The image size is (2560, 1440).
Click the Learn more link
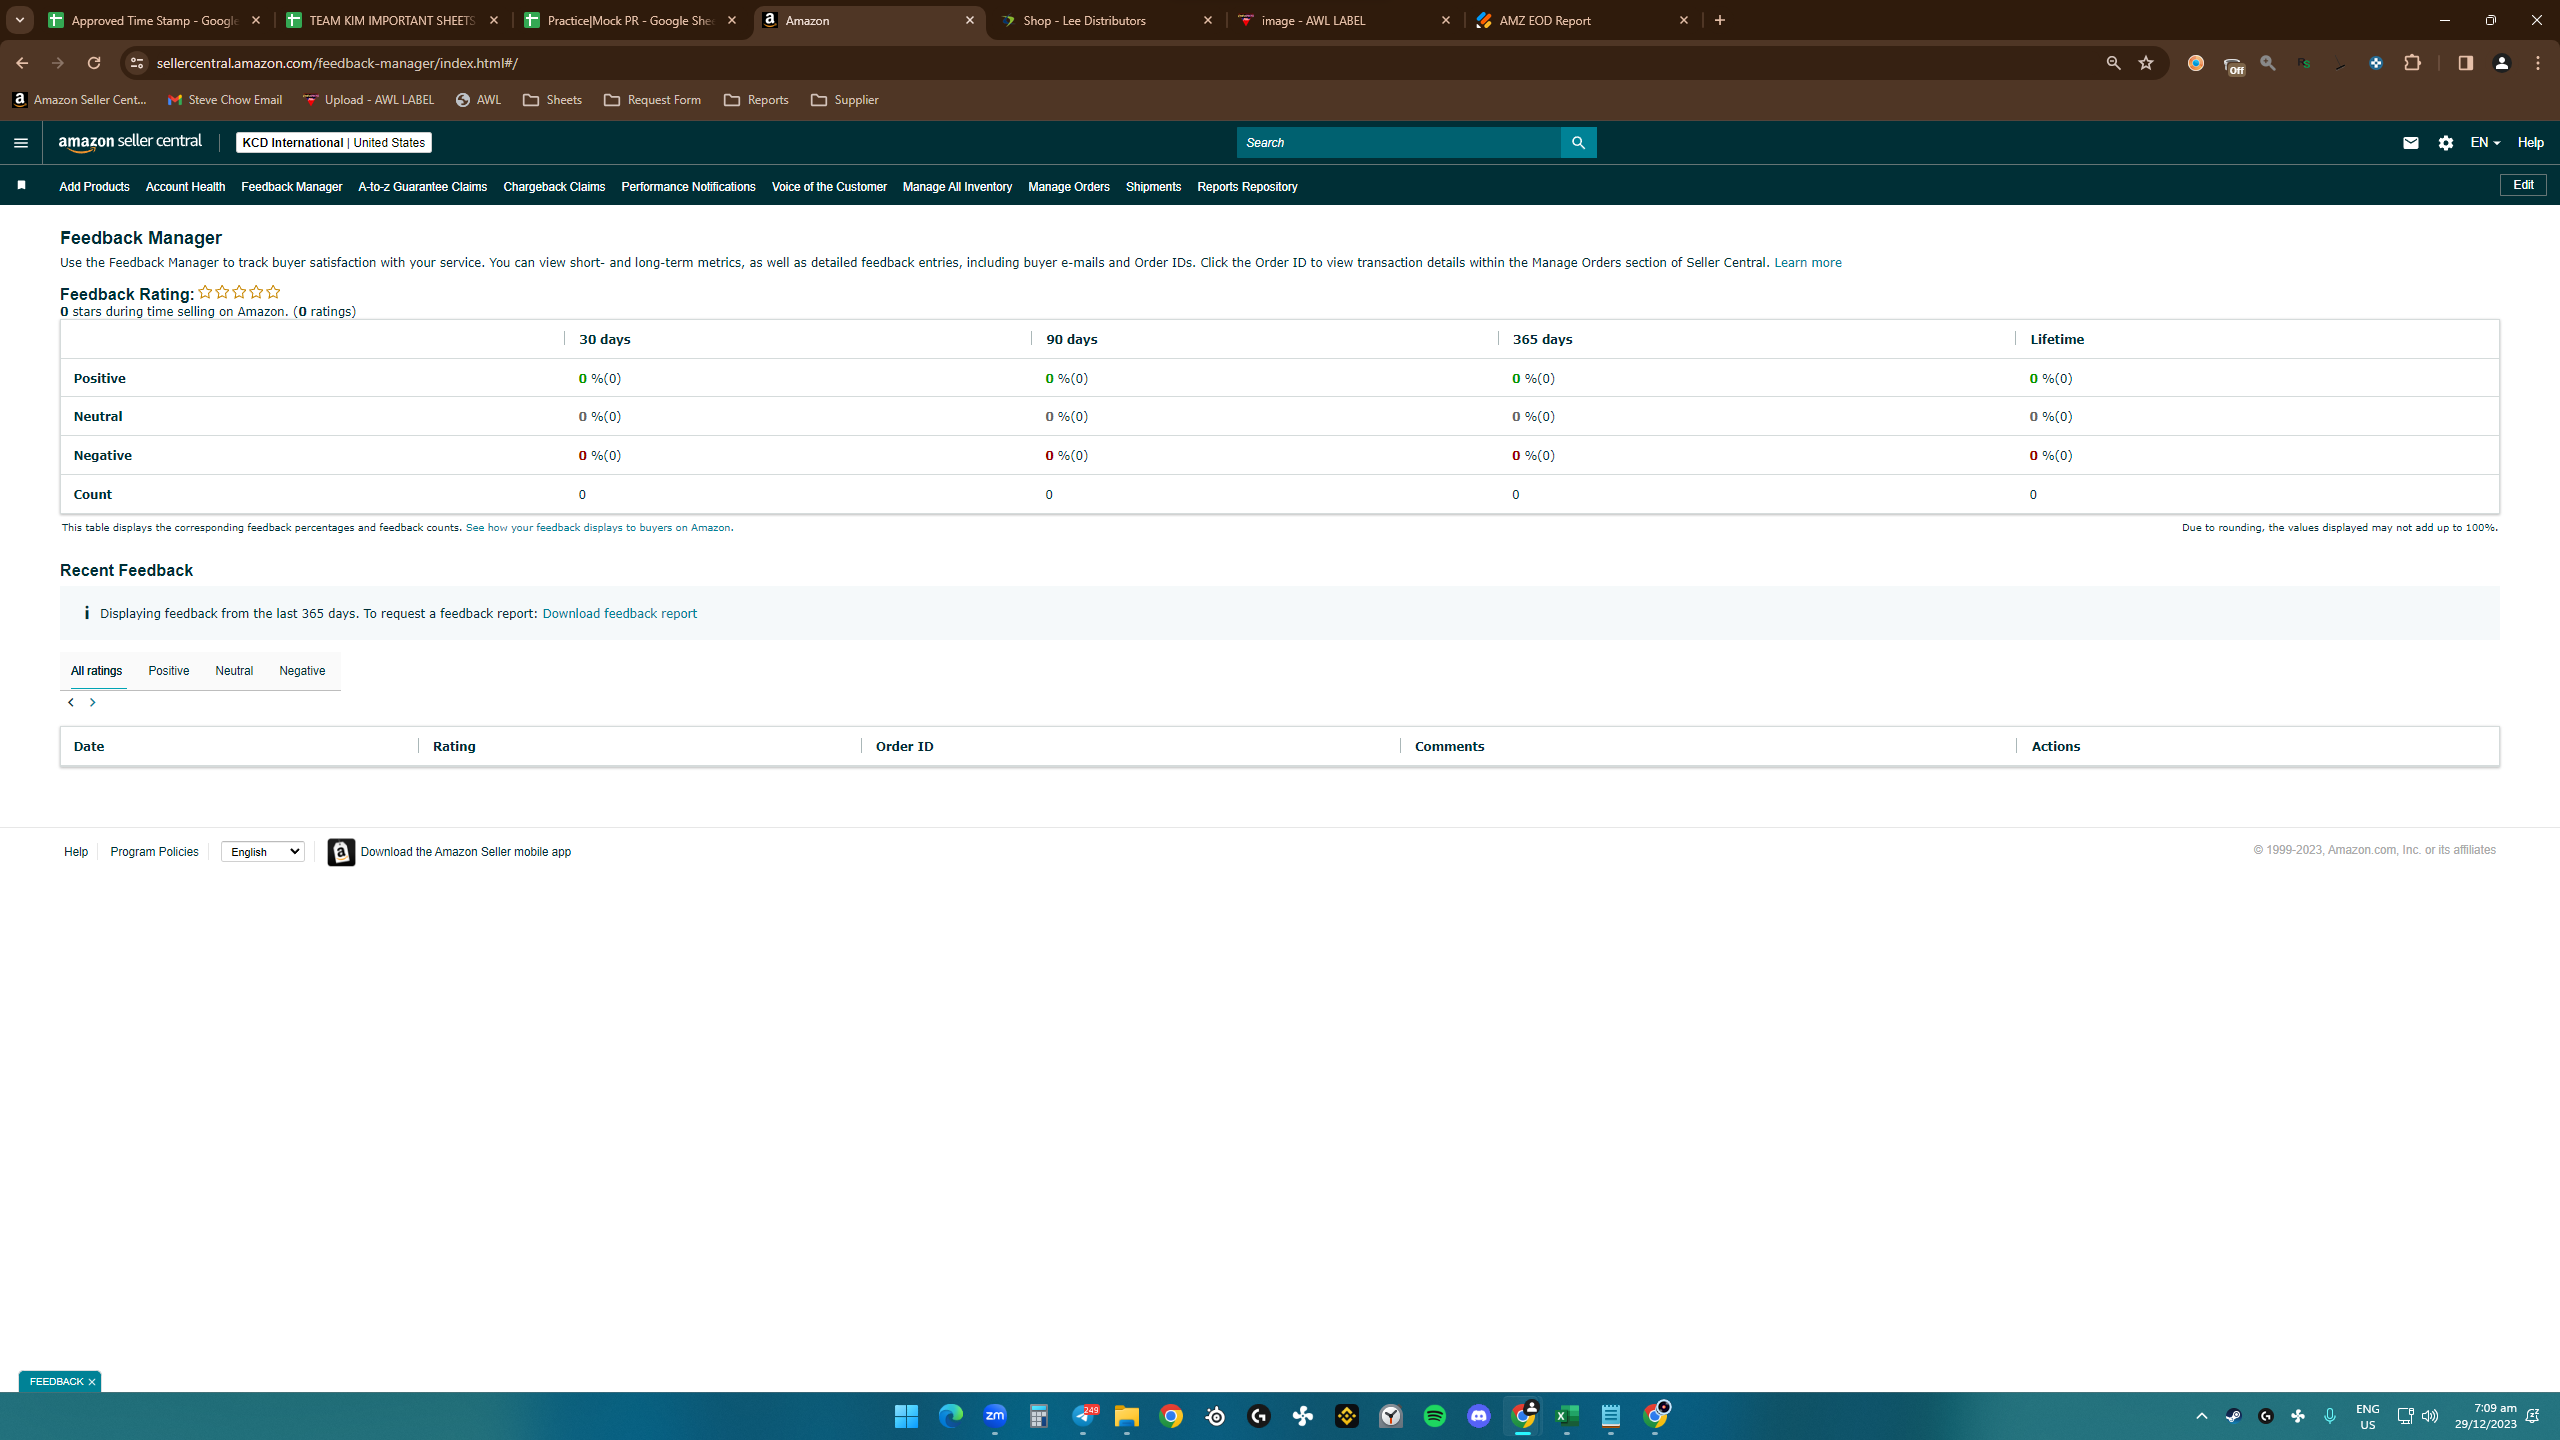(x=1807, y=263)
